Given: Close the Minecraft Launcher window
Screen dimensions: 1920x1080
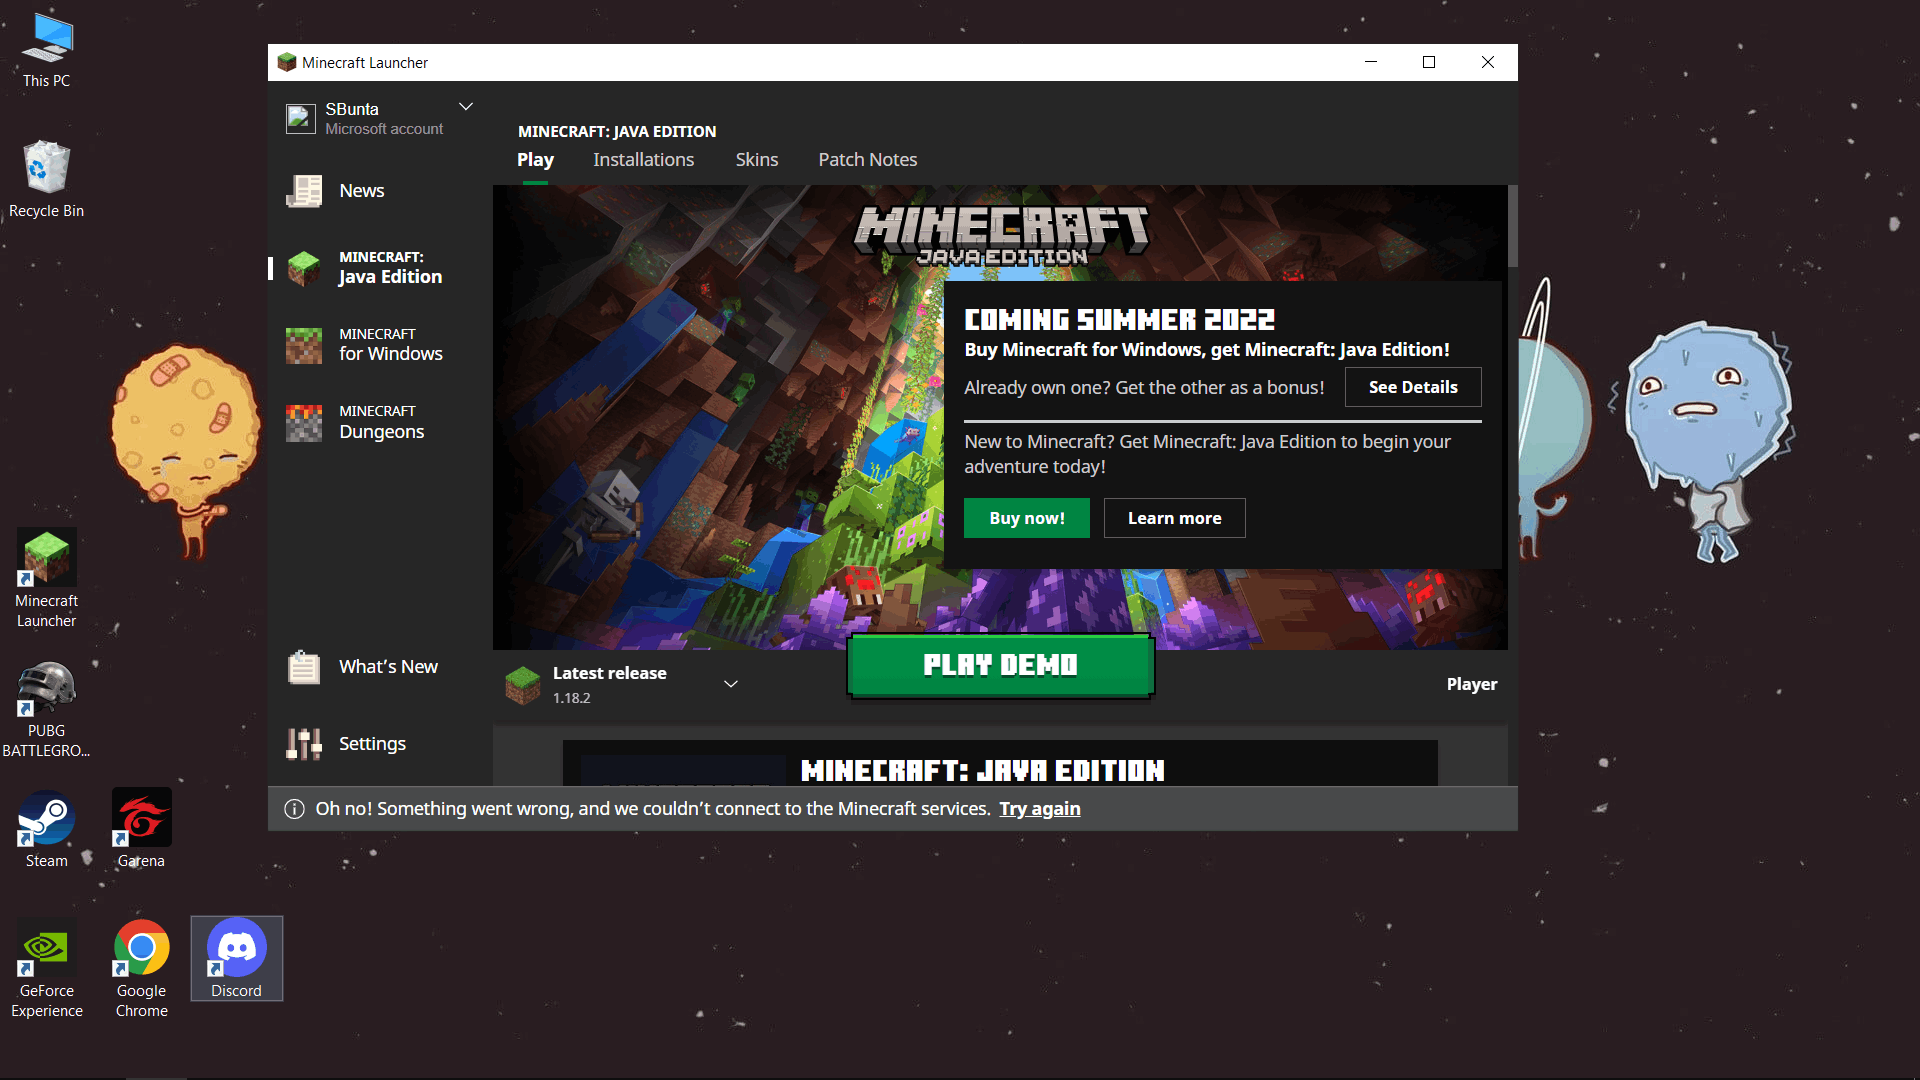Looking at the screenshot, I should (x=1488, y=62).
